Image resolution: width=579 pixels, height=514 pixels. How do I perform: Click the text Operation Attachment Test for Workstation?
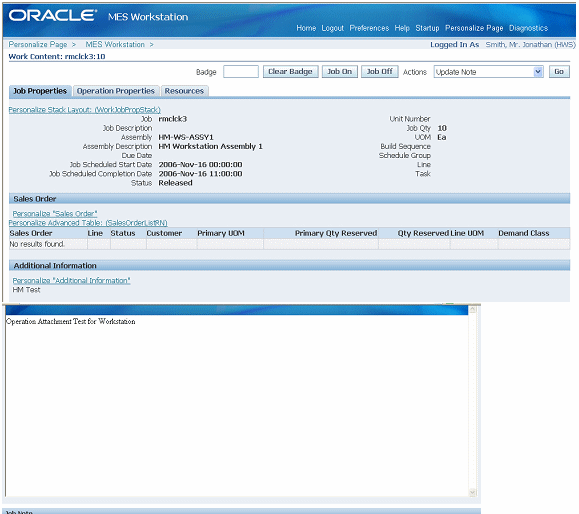pos(71,321)
